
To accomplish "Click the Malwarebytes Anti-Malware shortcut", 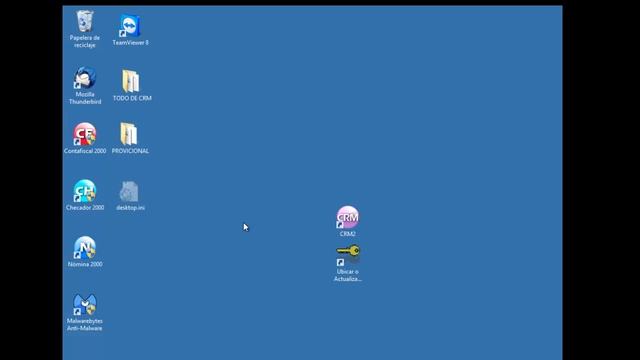I will pos(84,304).
